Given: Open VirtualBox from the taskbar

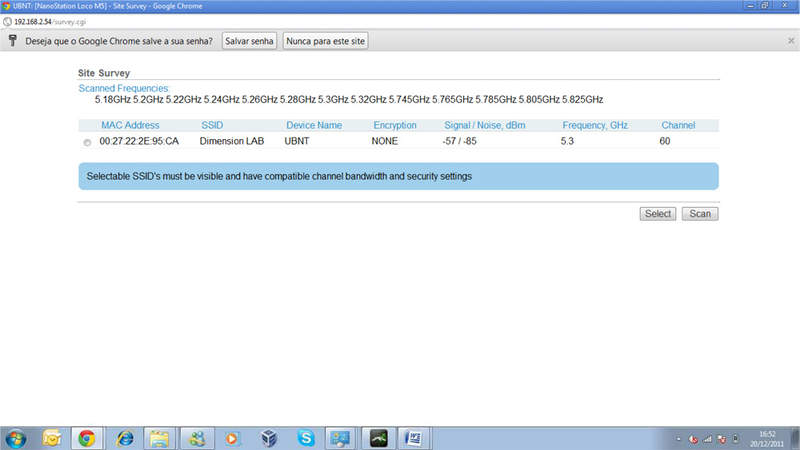Looking at the screenshot, I should (x=269, y=438).
